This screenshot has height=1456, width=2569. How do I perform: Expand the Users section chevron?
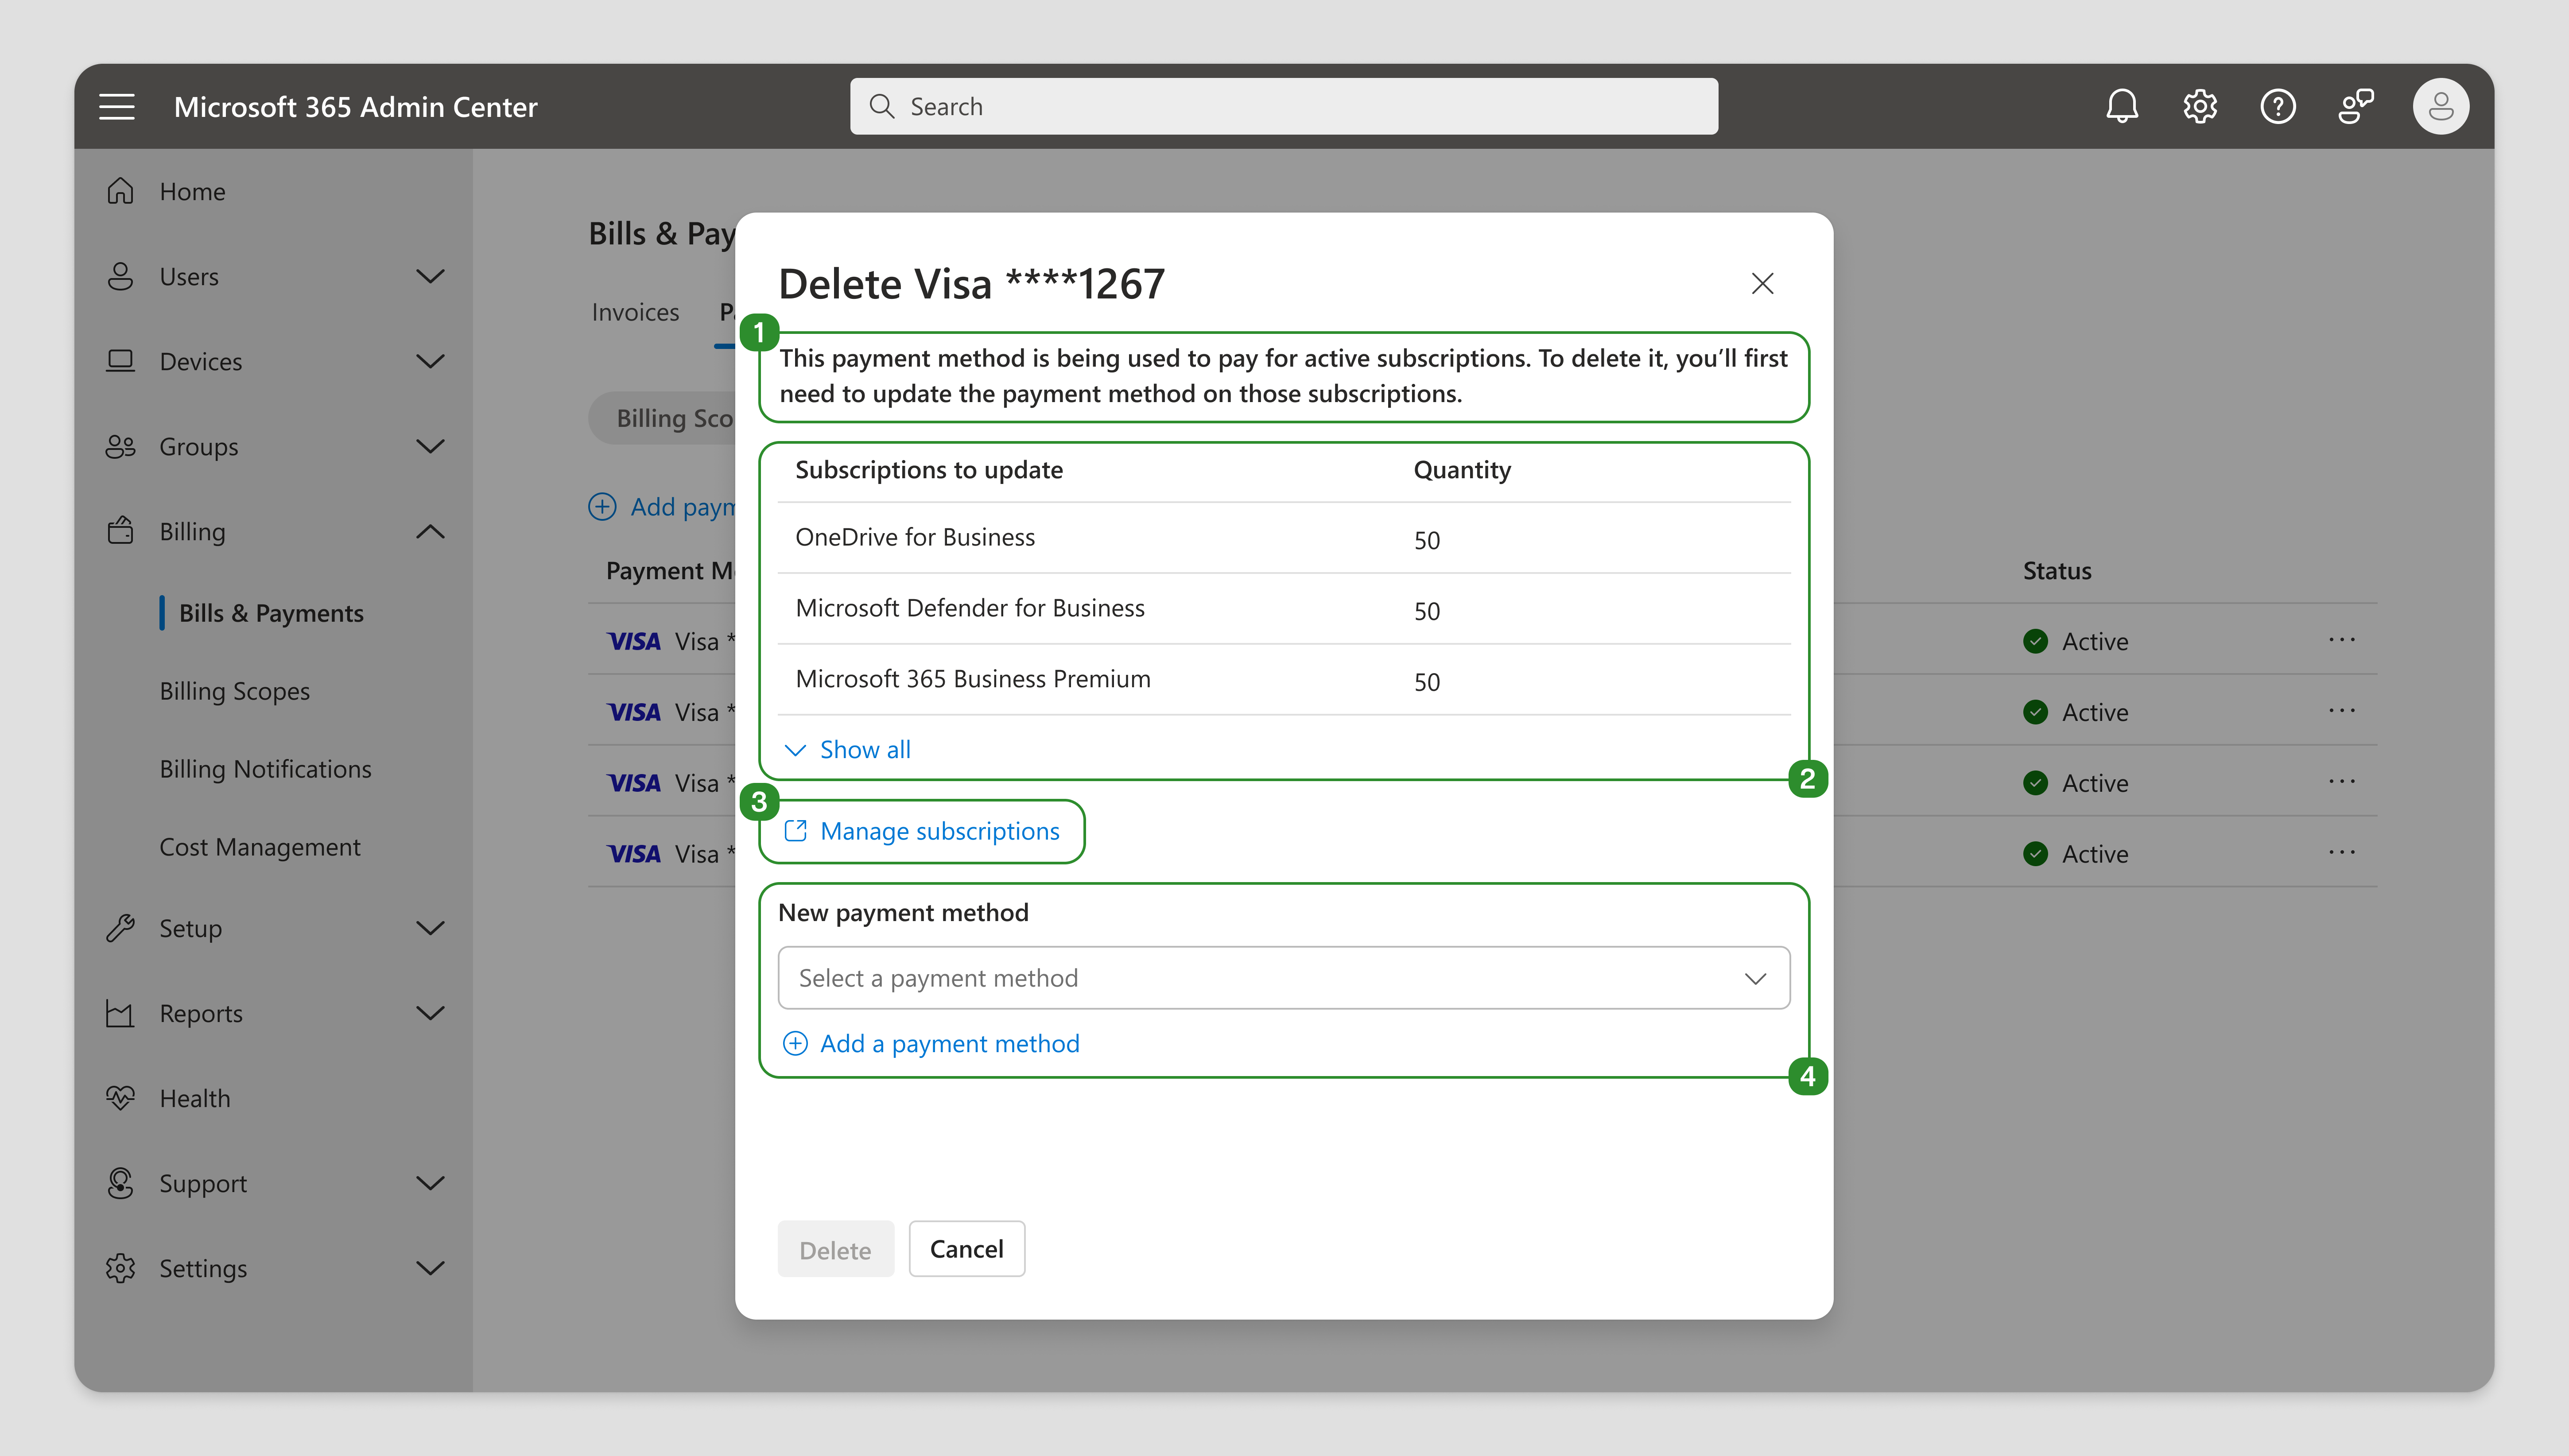(430, 276)
